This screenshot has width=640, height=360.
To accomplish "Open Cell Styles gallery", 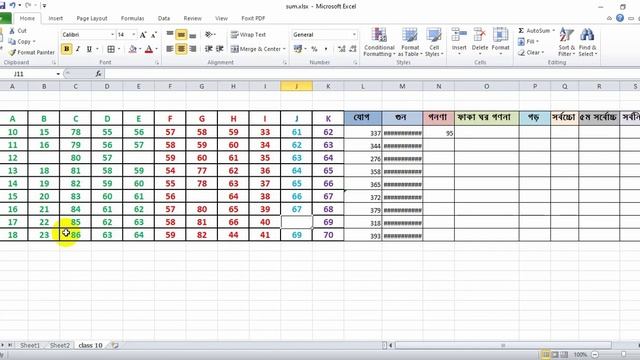I will pyautogui.click(x=434, y=42).
